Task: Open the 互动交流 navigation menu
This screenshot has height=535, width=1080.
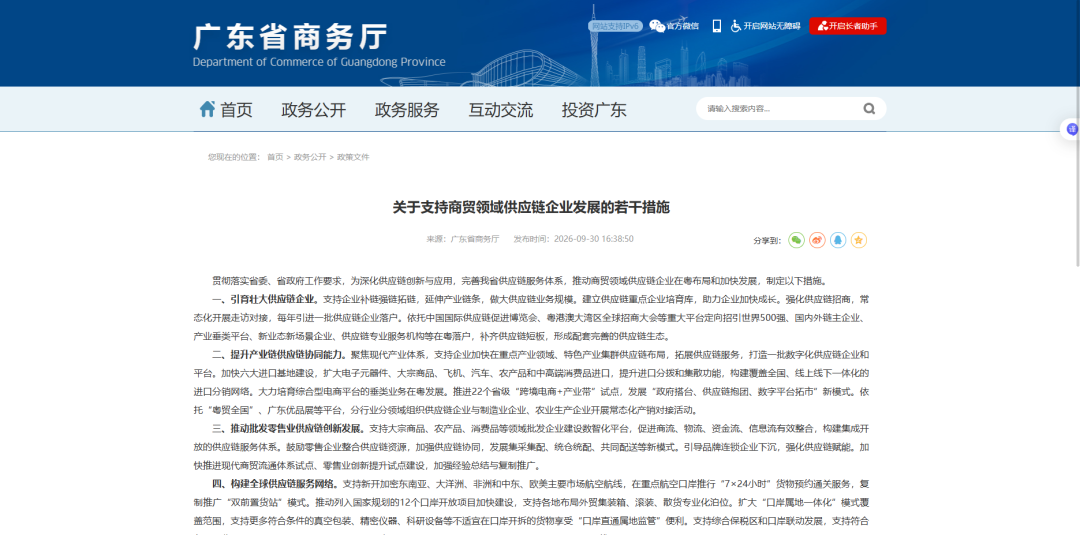Action: click(x=501, y=109)
